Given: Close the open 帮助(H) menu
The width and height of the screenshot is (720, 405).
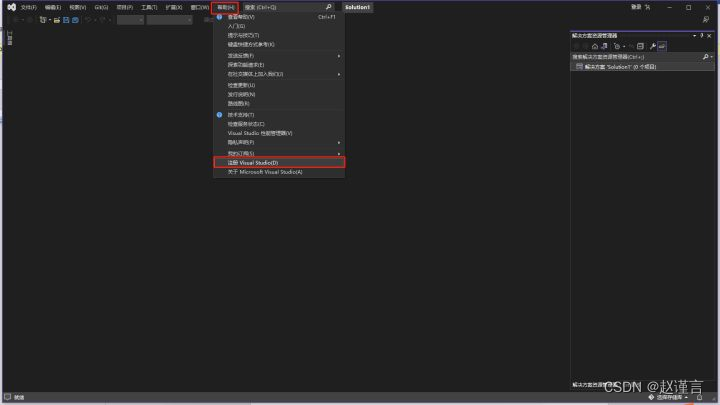Looking at the screenshot, I should click(x=225, y=7).
